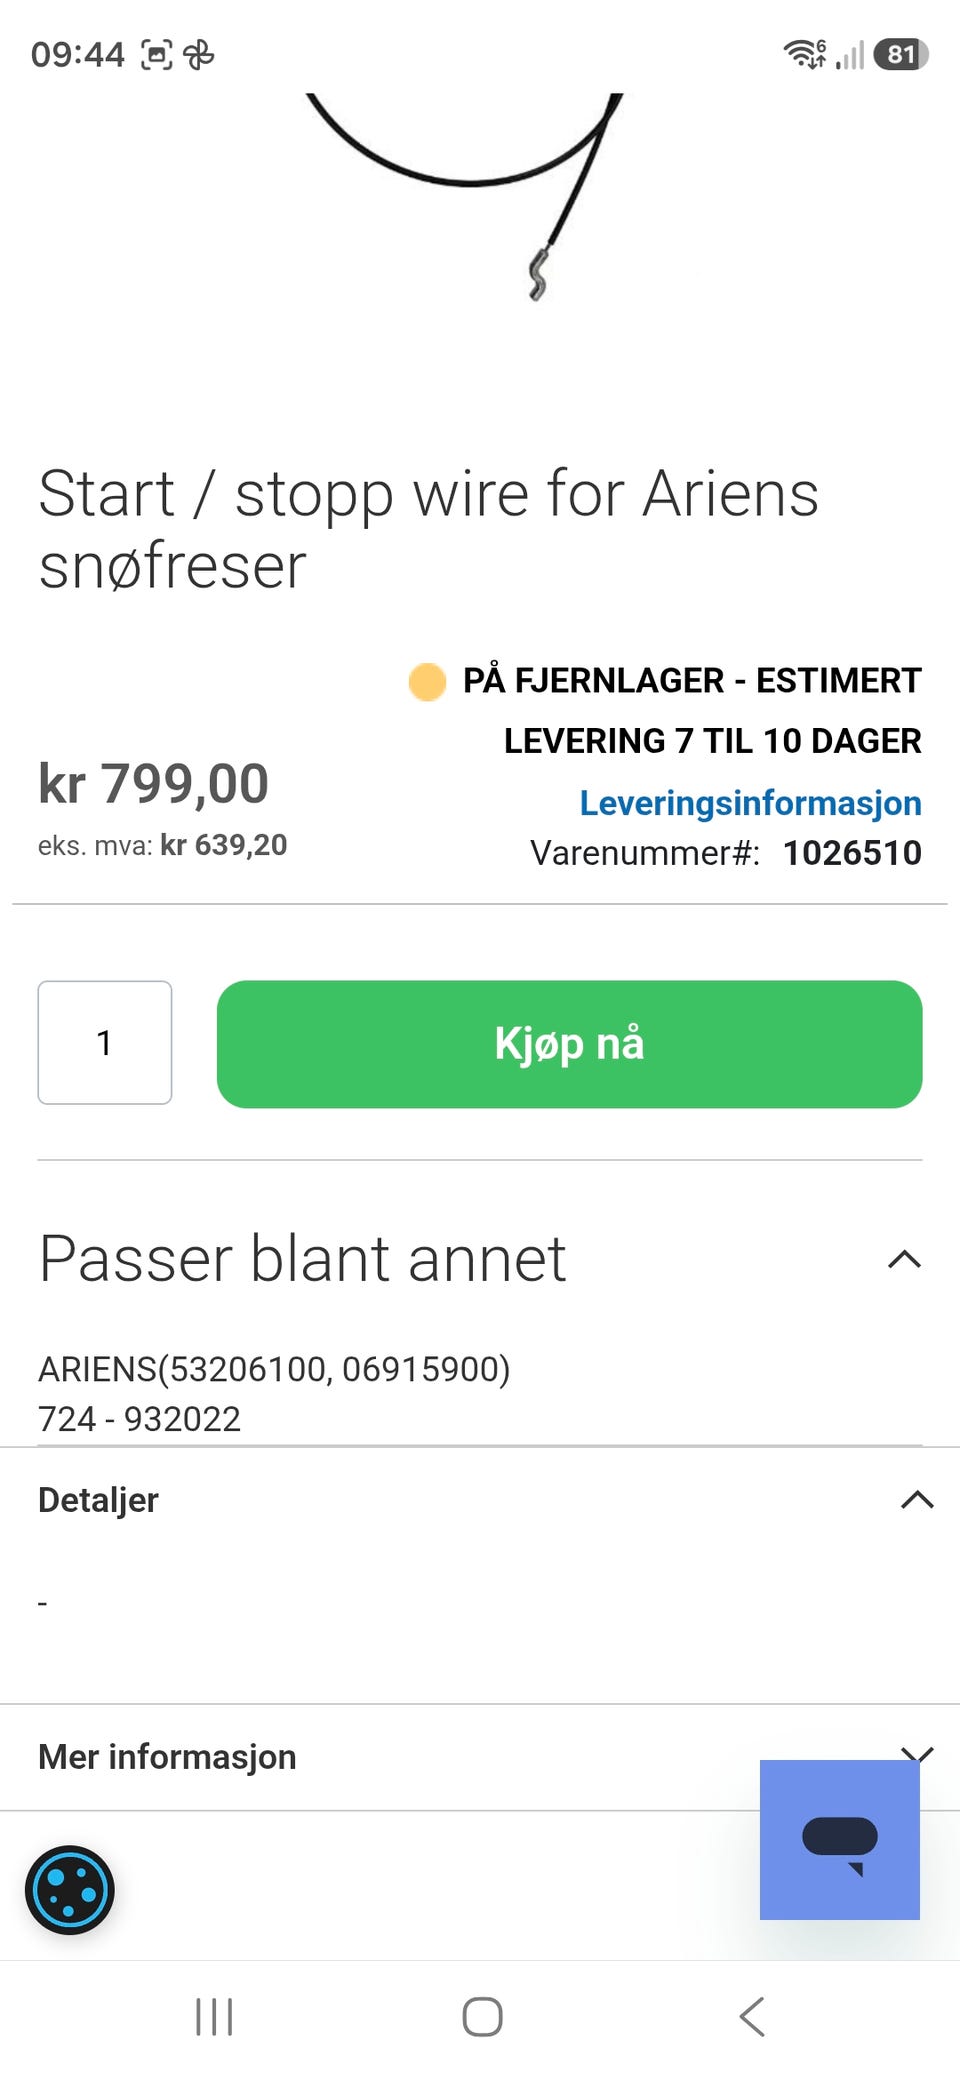
Task: Click the Kjøp nå button
Action: [569, 1044]
